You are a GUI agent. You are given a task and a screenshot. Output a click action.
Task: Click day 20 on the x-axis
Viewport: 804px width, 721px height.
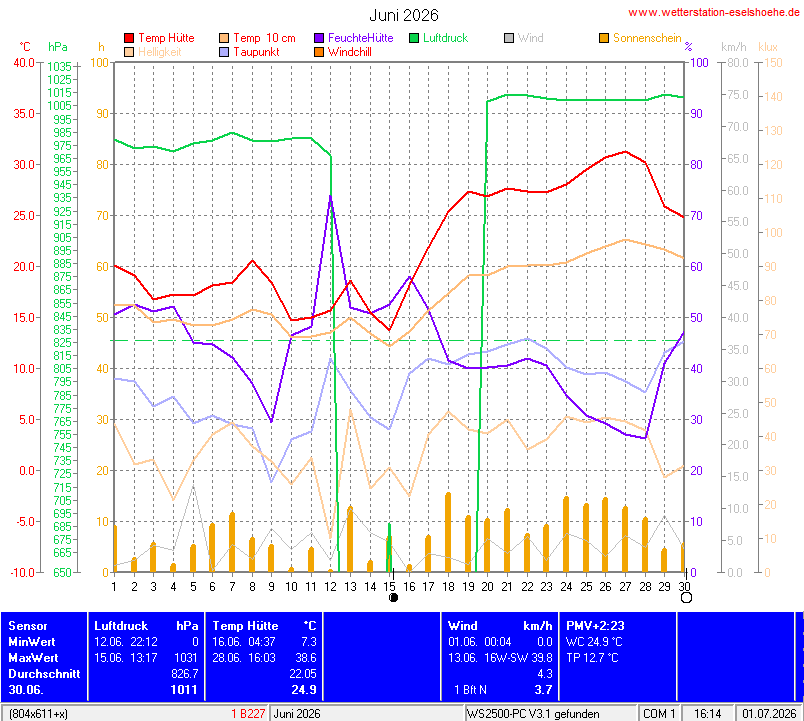pyautogui.click(x=488, y=587)
